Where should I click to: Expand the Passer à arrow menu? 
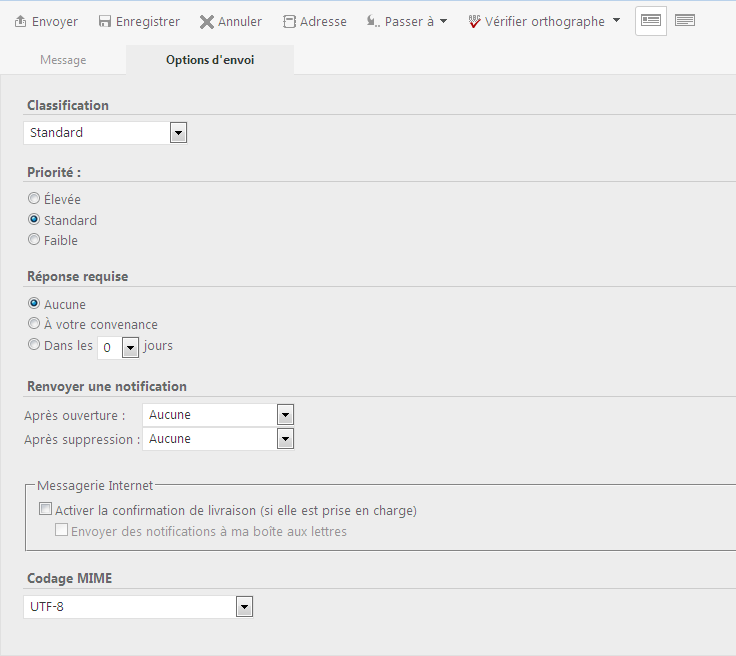(x=444, y=21)
